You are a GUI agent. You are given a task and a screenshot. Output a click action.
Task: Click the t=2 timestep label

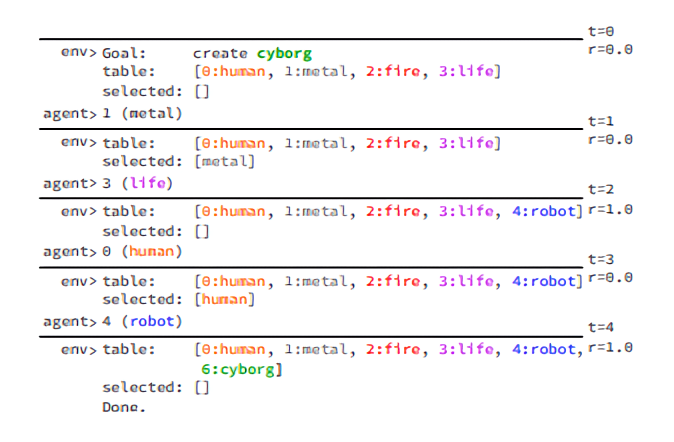601,189
